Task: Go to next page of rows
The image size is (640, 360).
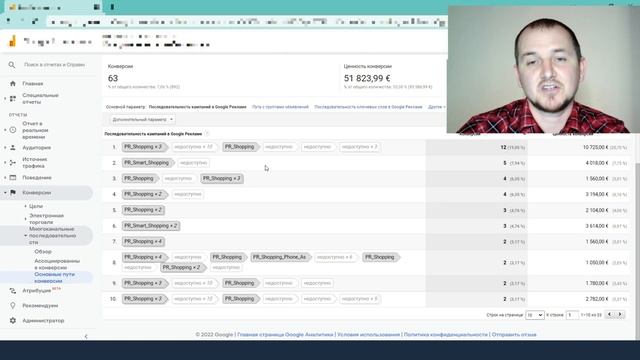Action: tap(620, 314)
